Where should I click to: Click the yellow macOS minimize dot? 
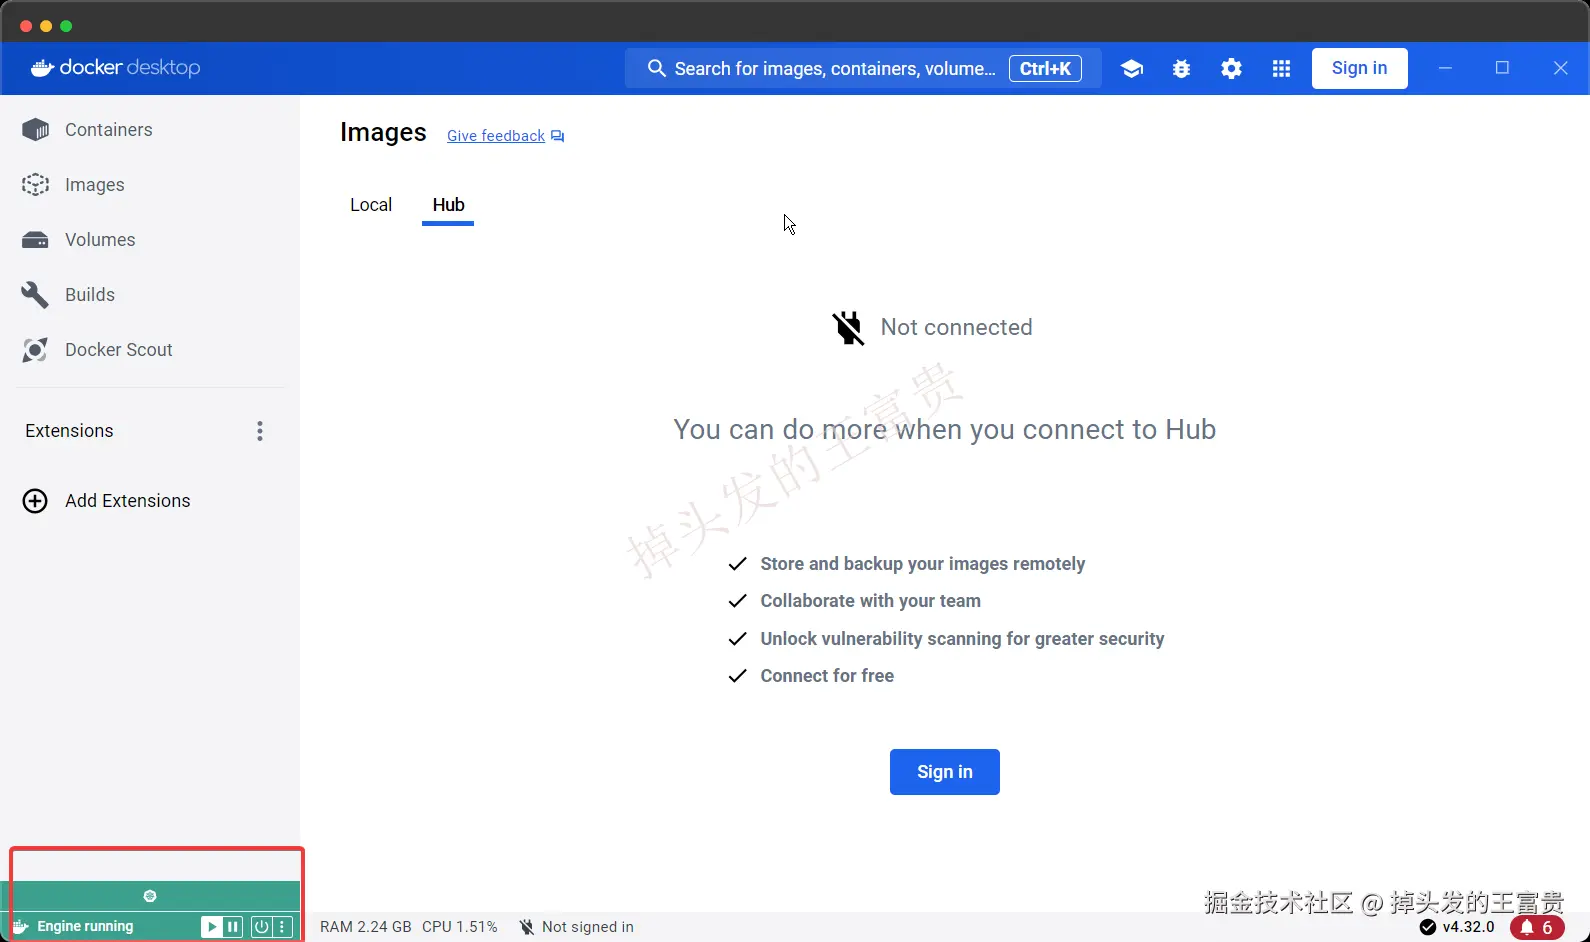tap(46, 26)
